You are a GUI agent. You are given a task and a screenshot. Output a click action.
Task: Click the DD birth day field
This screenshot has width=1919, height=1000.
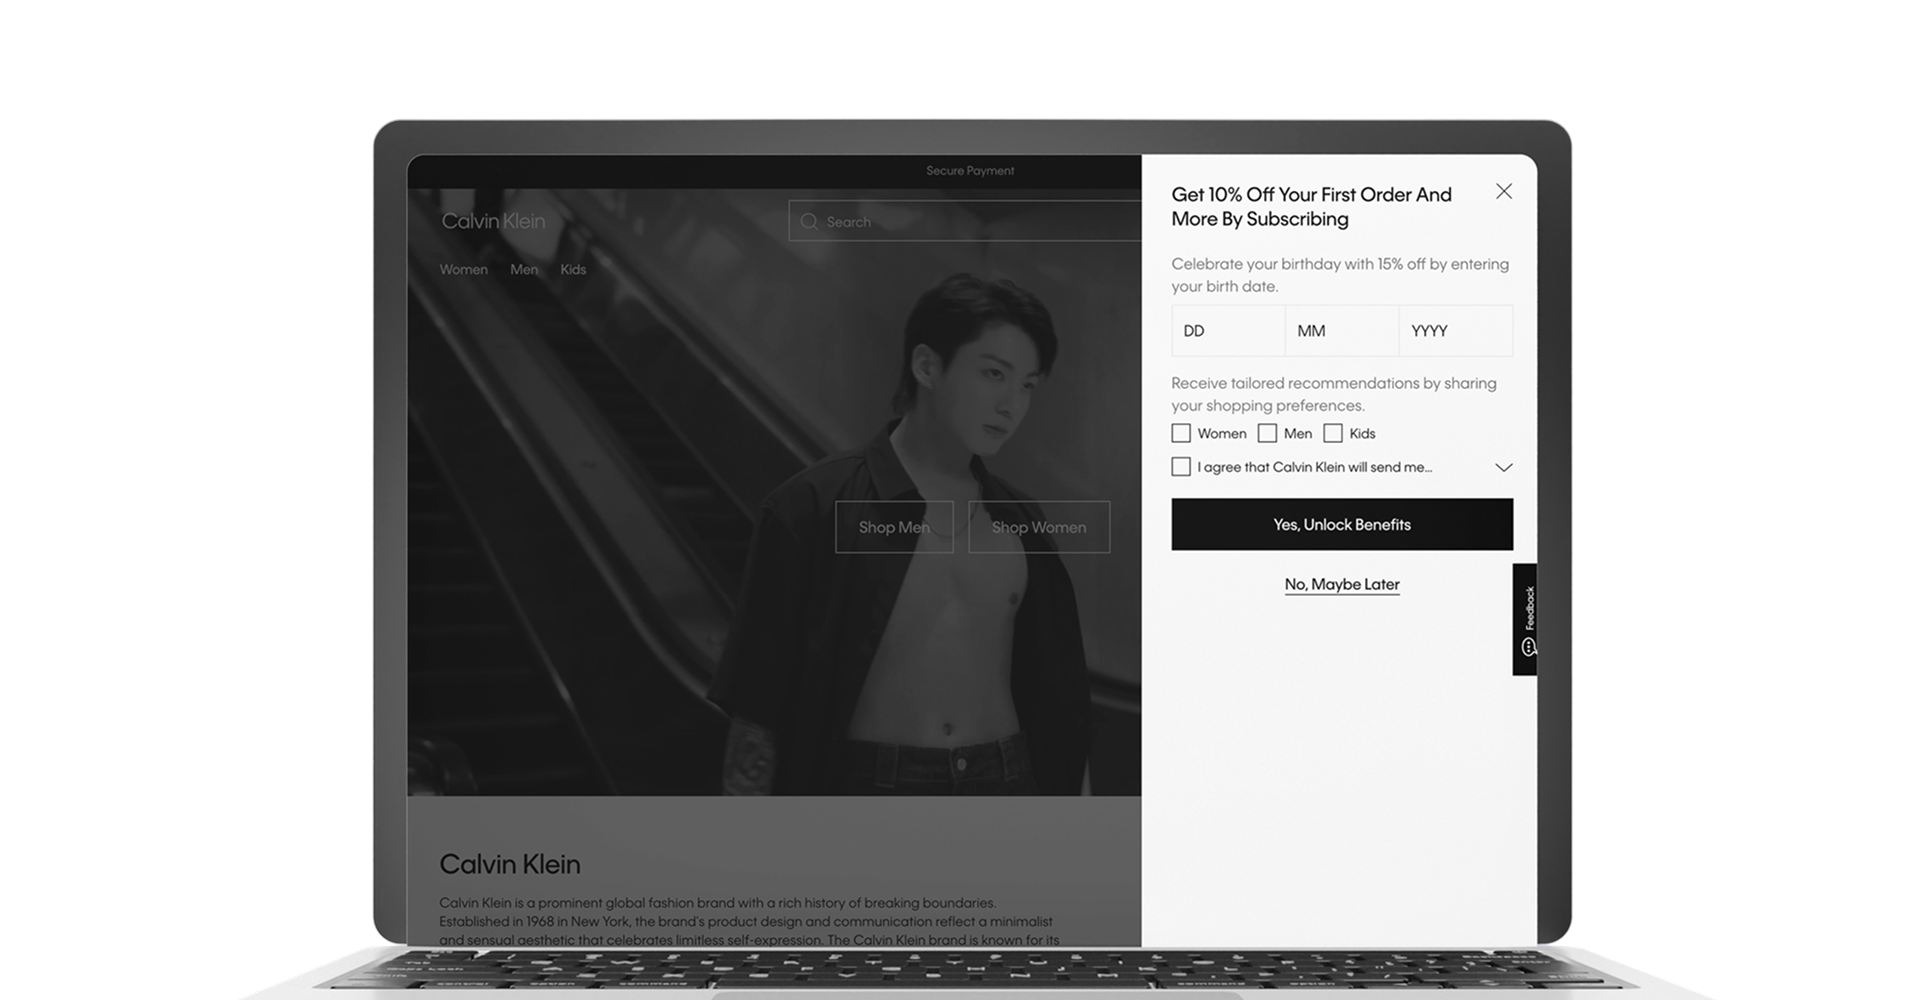pos(1228,331)
